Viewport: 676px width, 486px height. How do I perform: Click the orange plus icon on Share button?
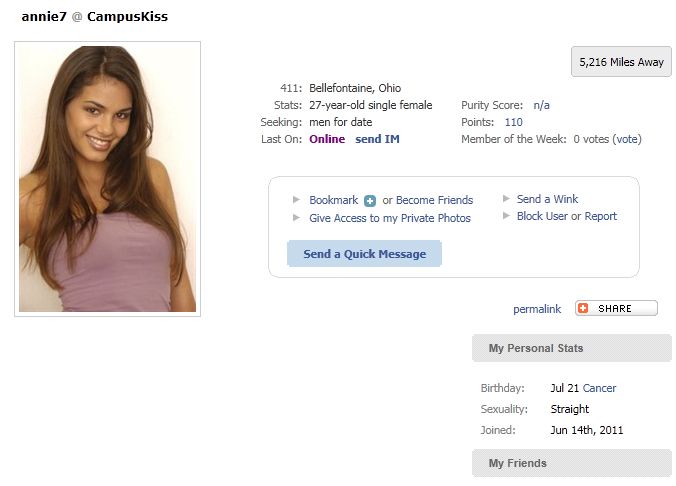point(583,308)
